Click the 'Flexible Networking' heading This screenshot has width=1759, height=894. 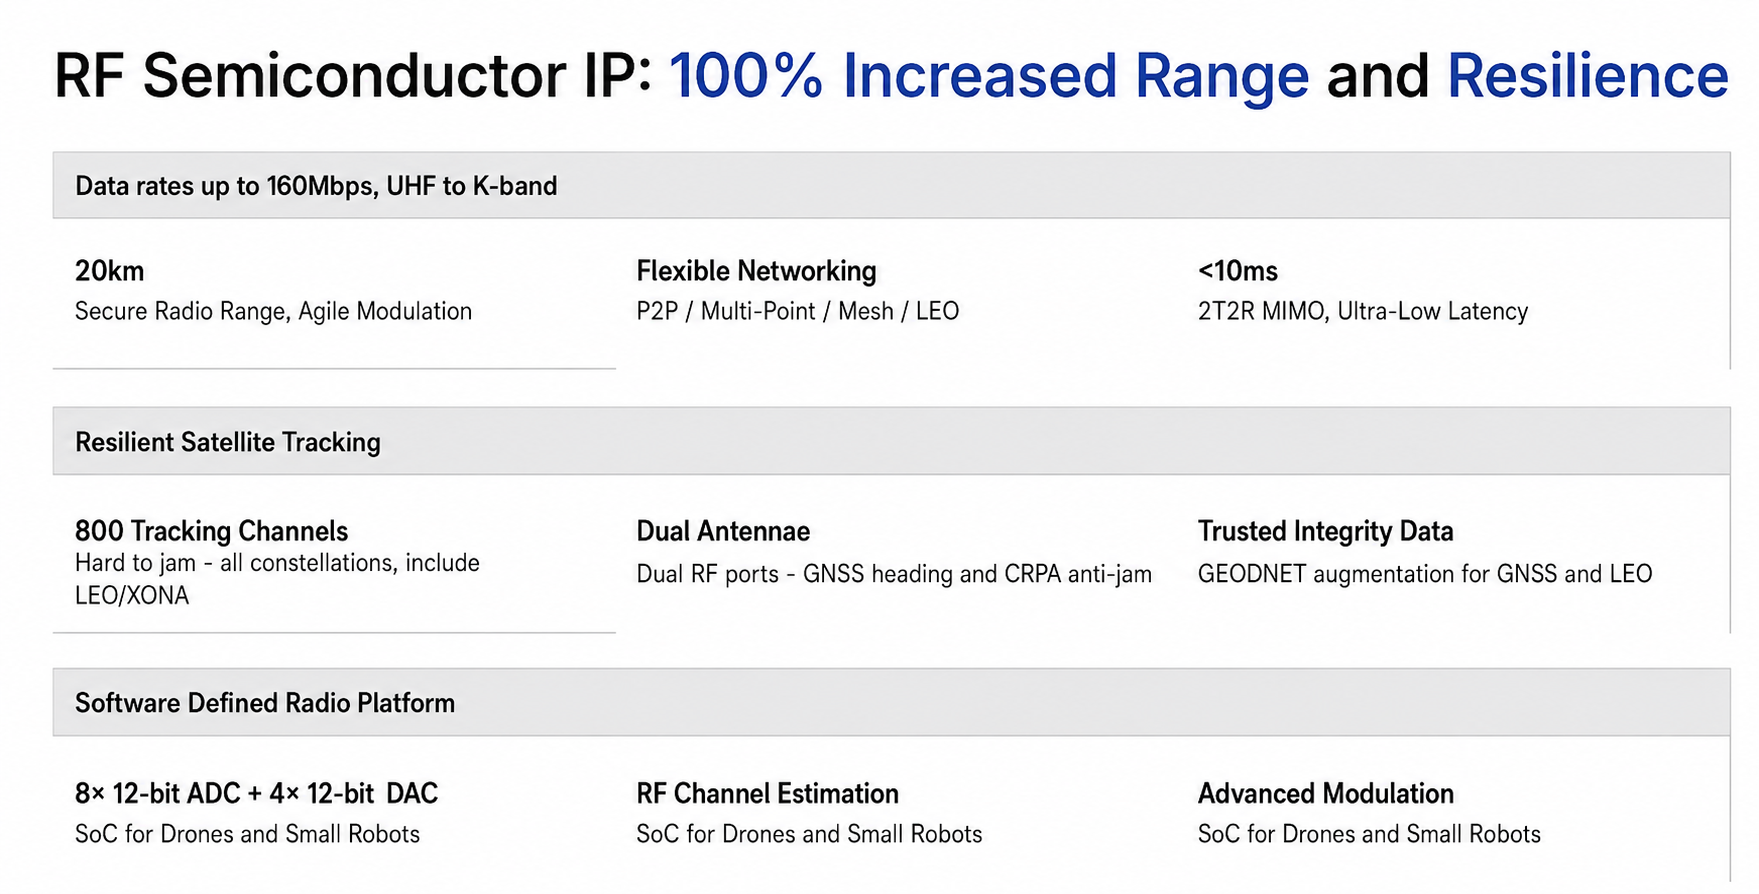756,271
